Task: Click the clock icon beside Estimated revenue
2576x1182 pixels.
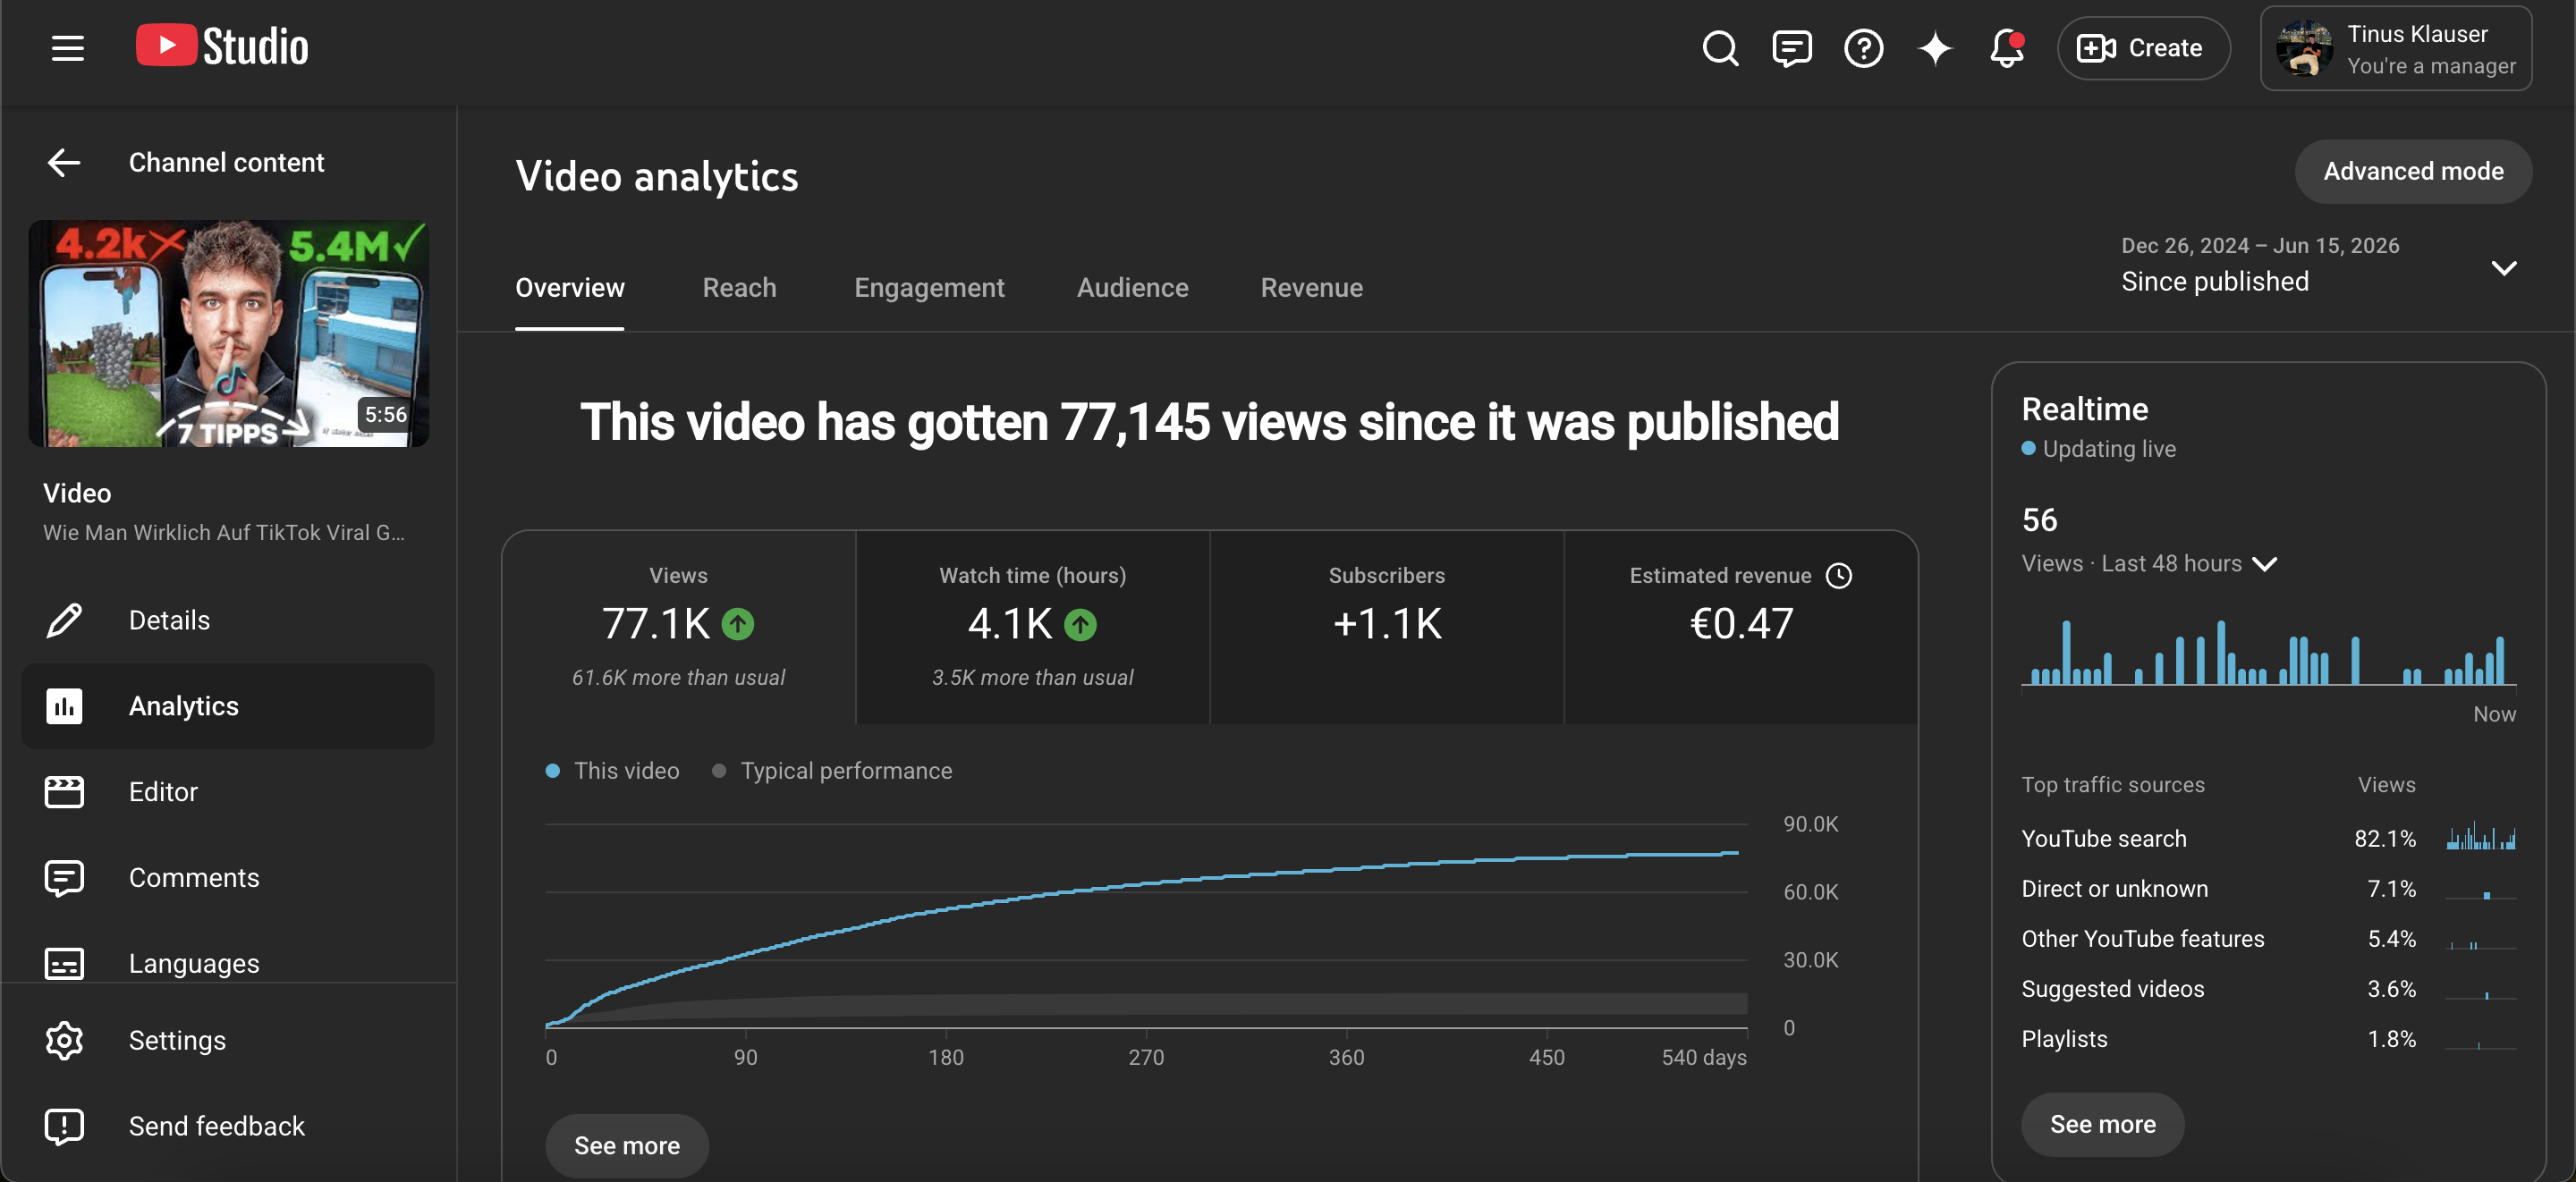Action: click(1839, 575)
